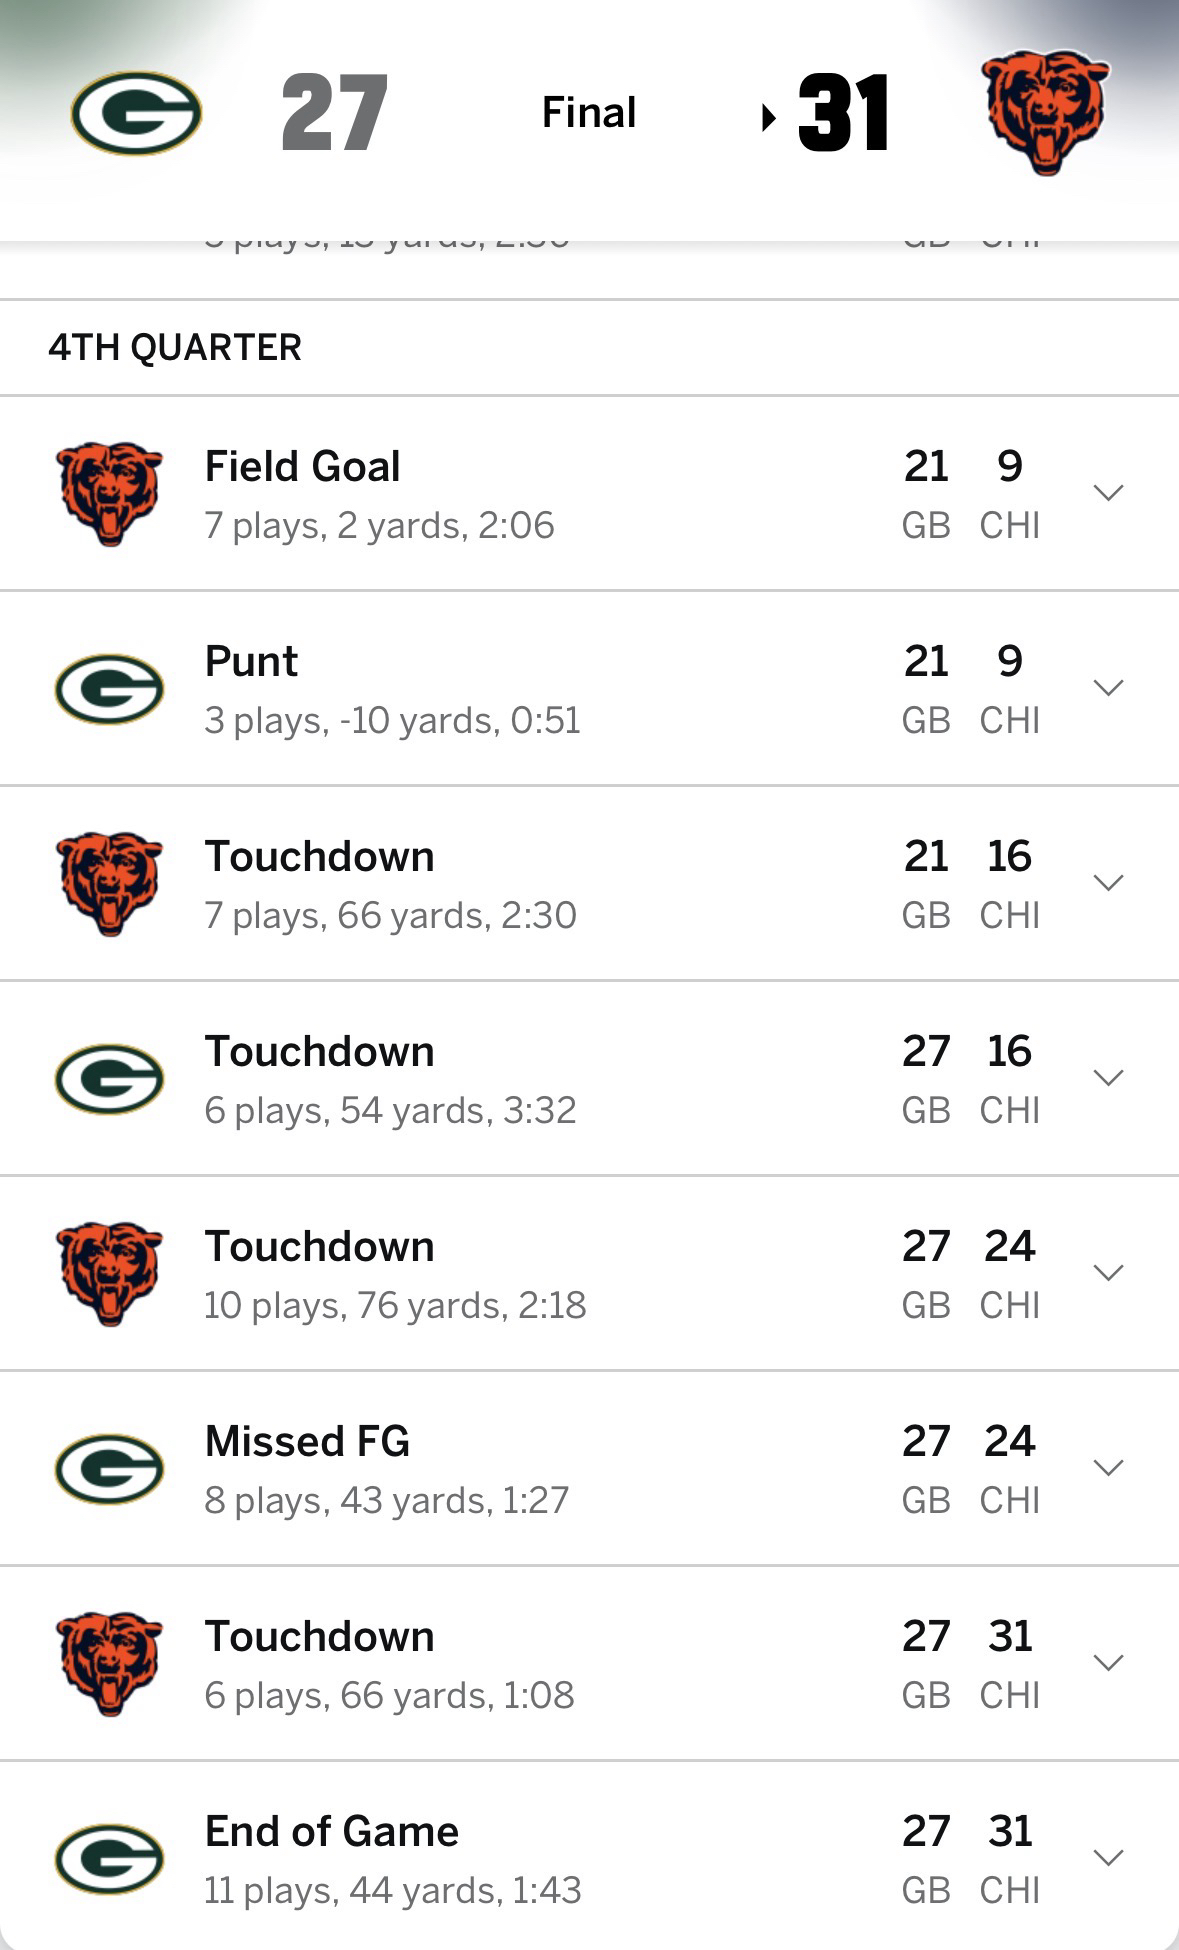Tap the Packers logo in the score header
1179x1950 pixels.
click(136, 113)
